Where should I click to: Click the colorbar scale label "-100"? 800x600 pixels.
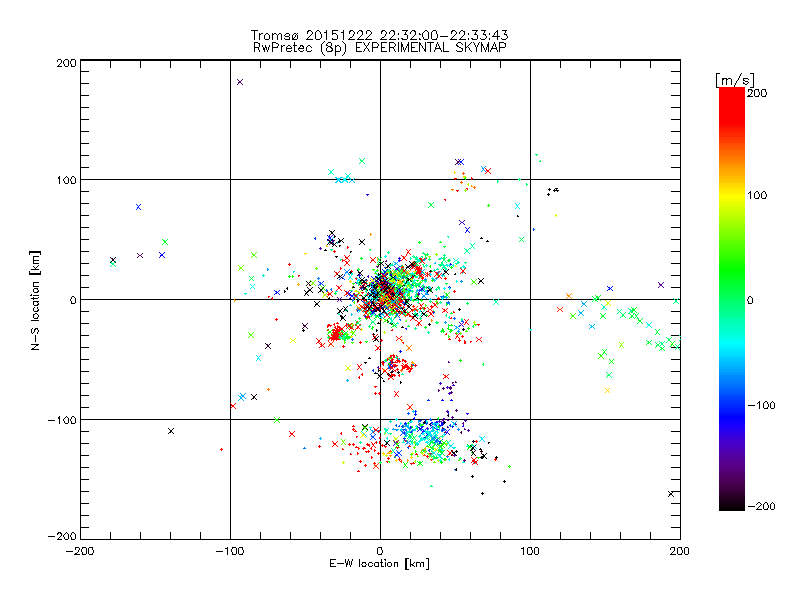click(x=761, y=405)
